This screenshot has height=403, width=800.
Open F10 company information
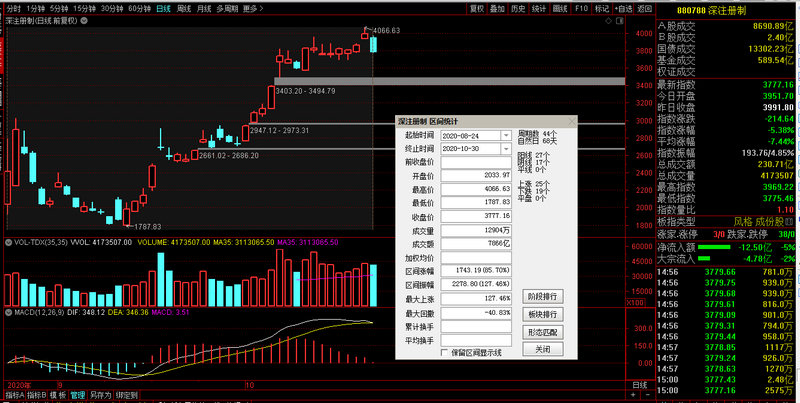tap(582, 8)
